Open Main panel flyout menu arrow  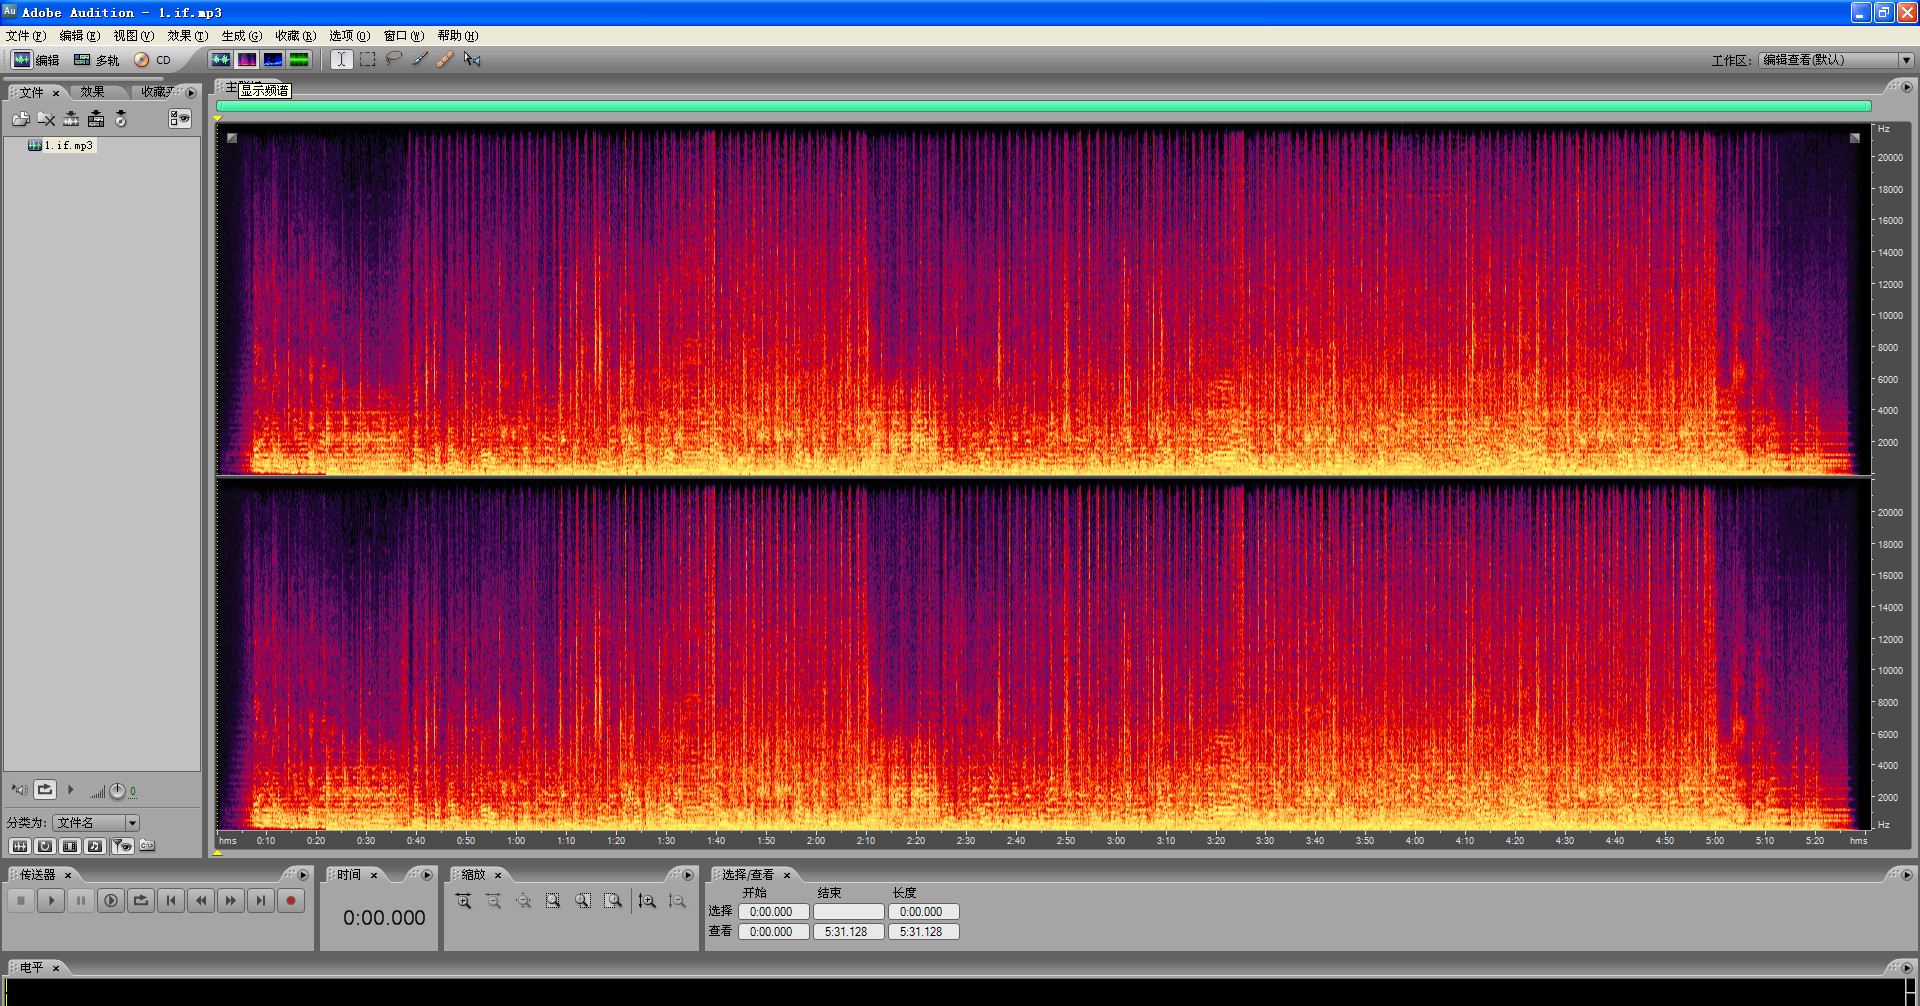(1907, 88)
